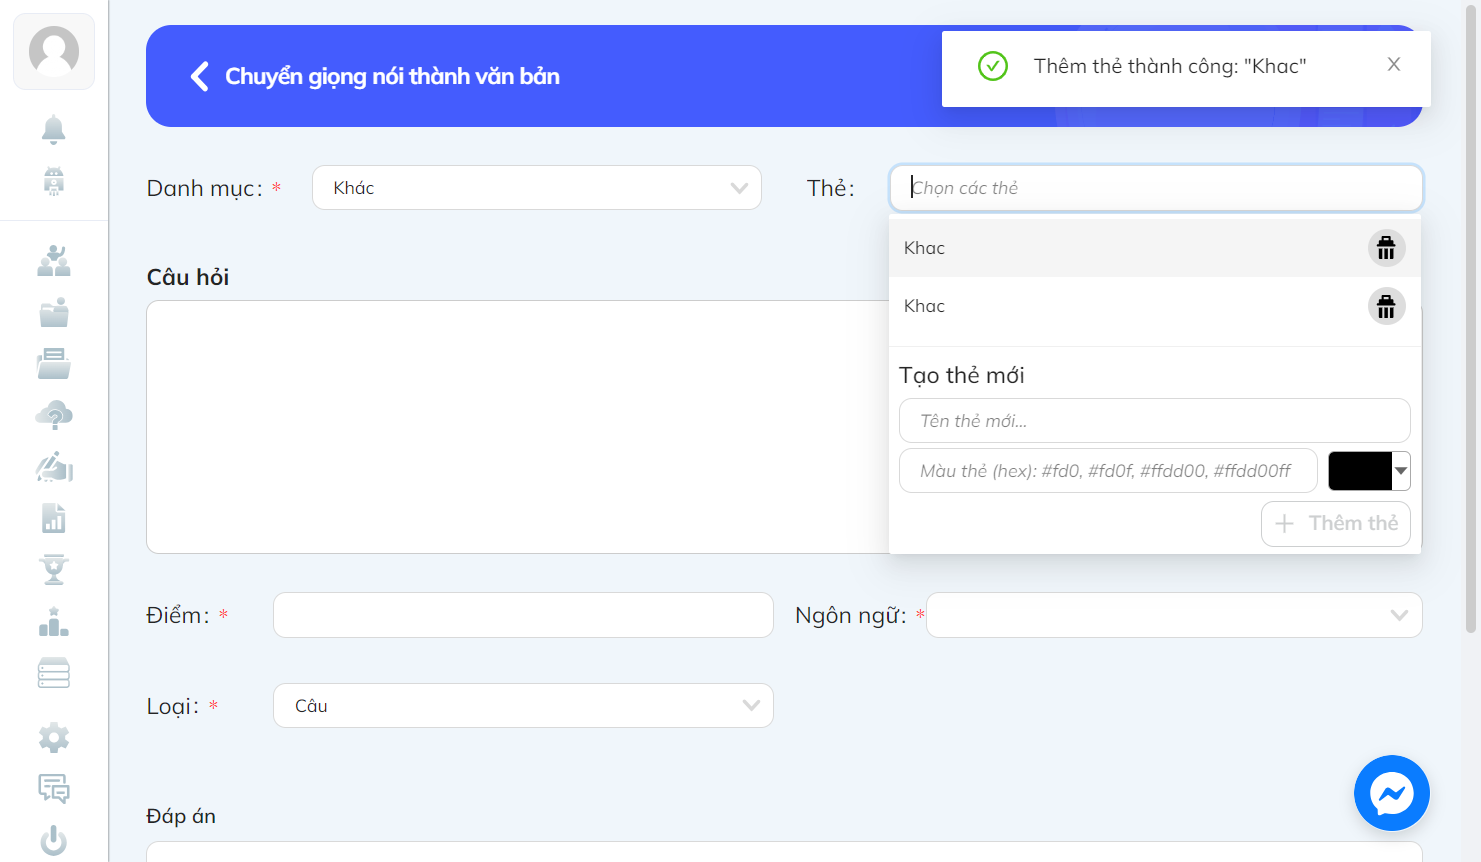
Task: Click the Tạo thẻ mới heading
Action: coord(962,375)
